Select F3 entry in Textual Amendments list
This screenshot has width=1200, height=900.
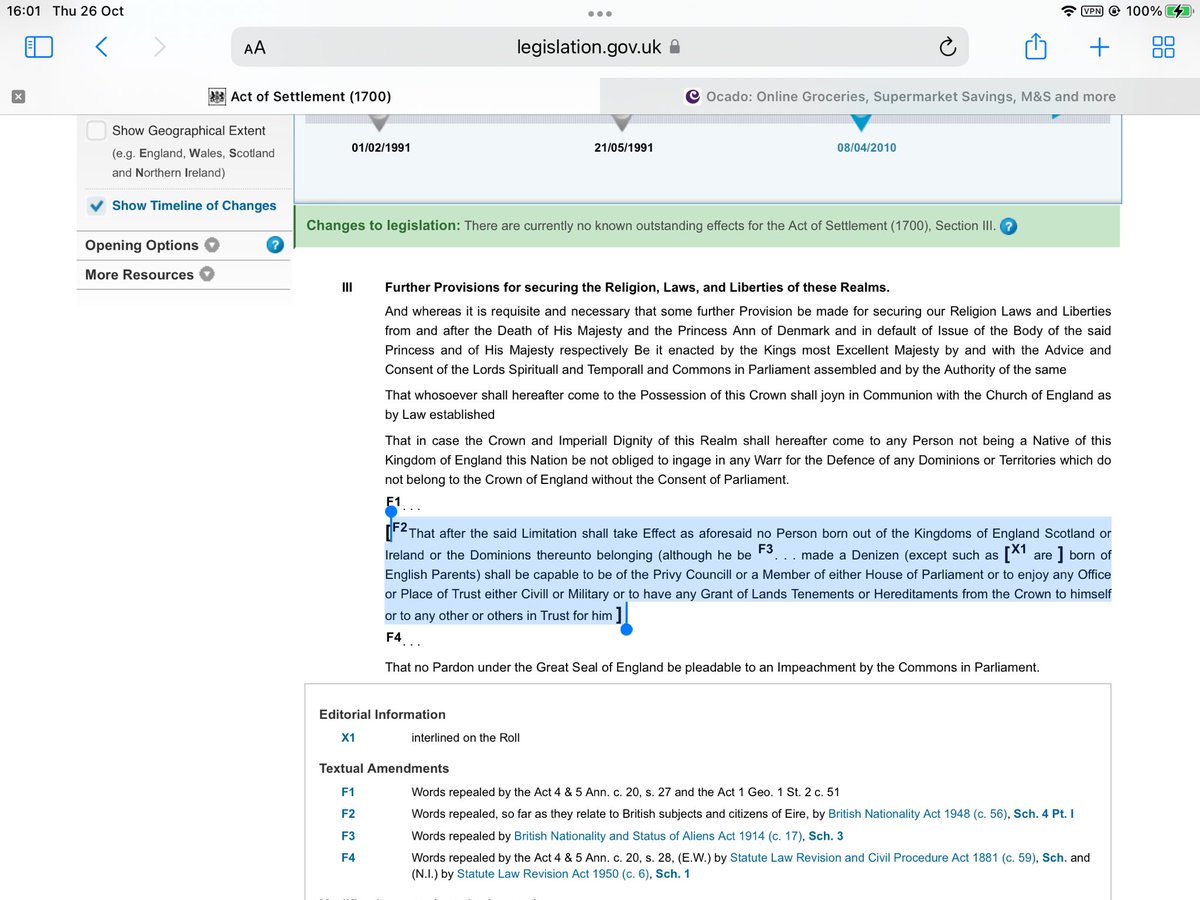(348, 836)
